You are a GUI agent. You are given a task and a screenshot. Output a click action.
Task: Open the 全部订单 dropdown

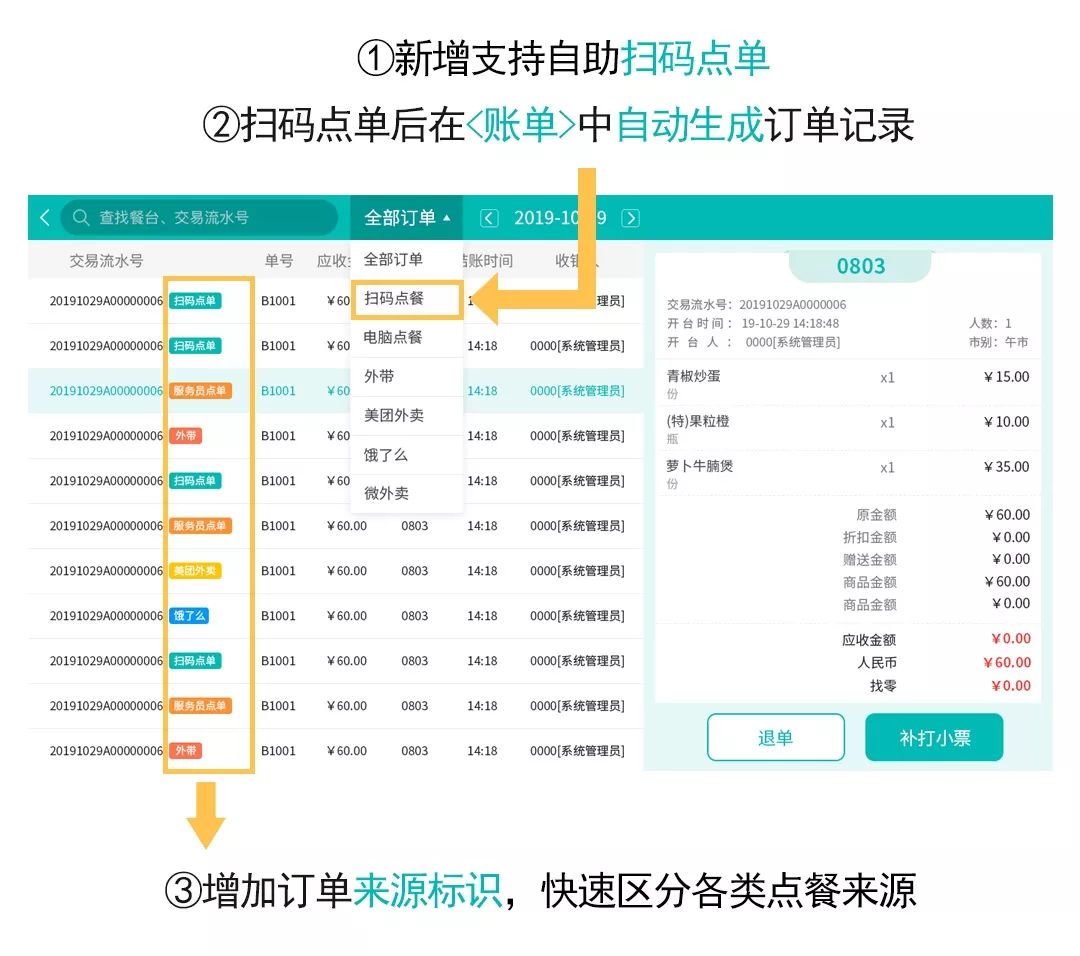coord(406,218)
